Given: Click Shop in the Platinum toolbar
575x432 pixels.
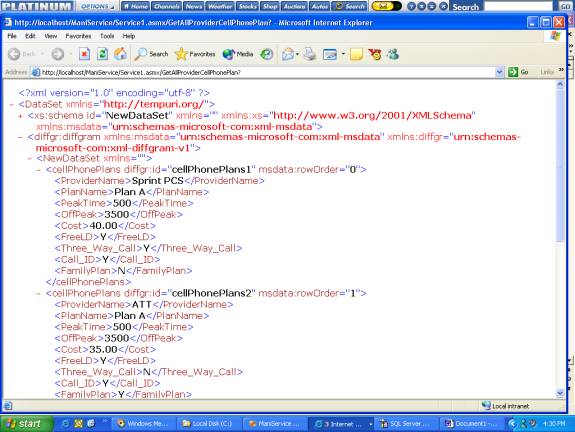Looking at the screenshot, I should (x=270, y=6).
